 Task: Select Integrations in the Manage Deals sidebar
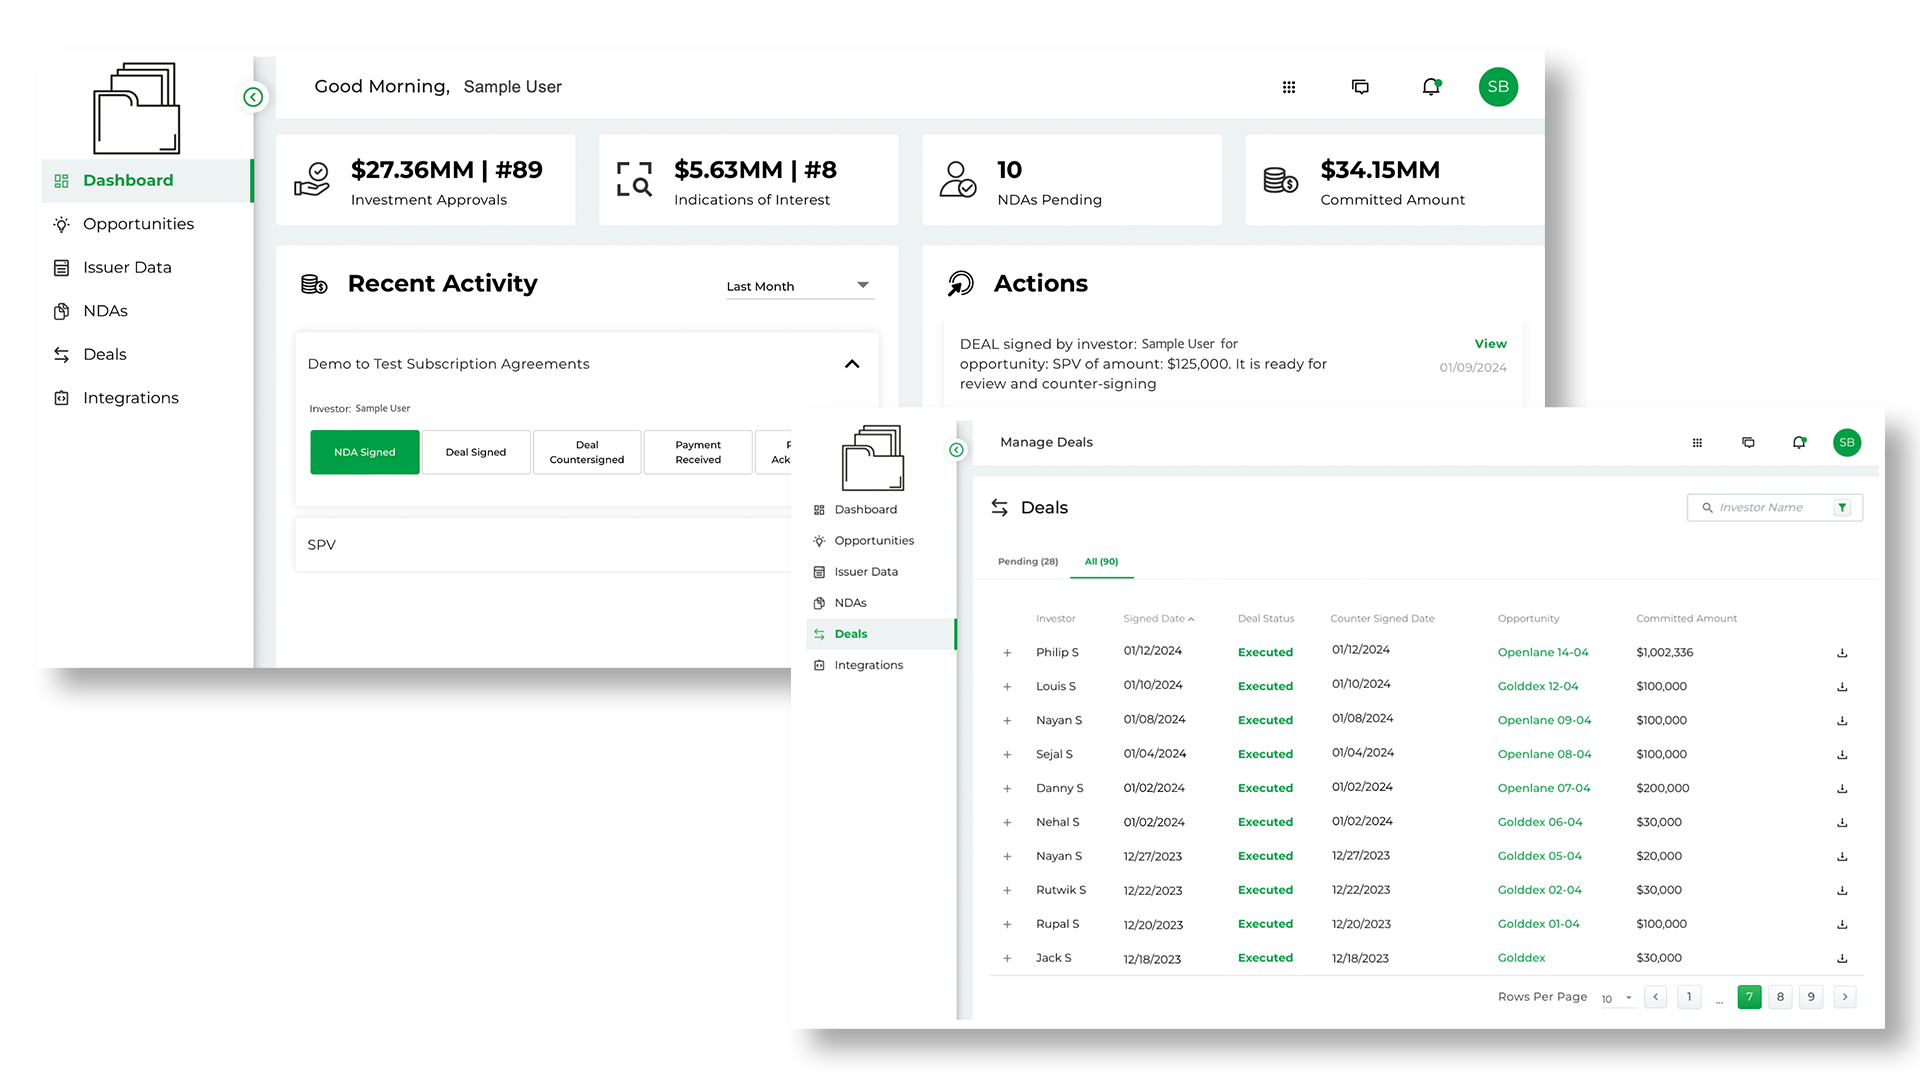868,665
